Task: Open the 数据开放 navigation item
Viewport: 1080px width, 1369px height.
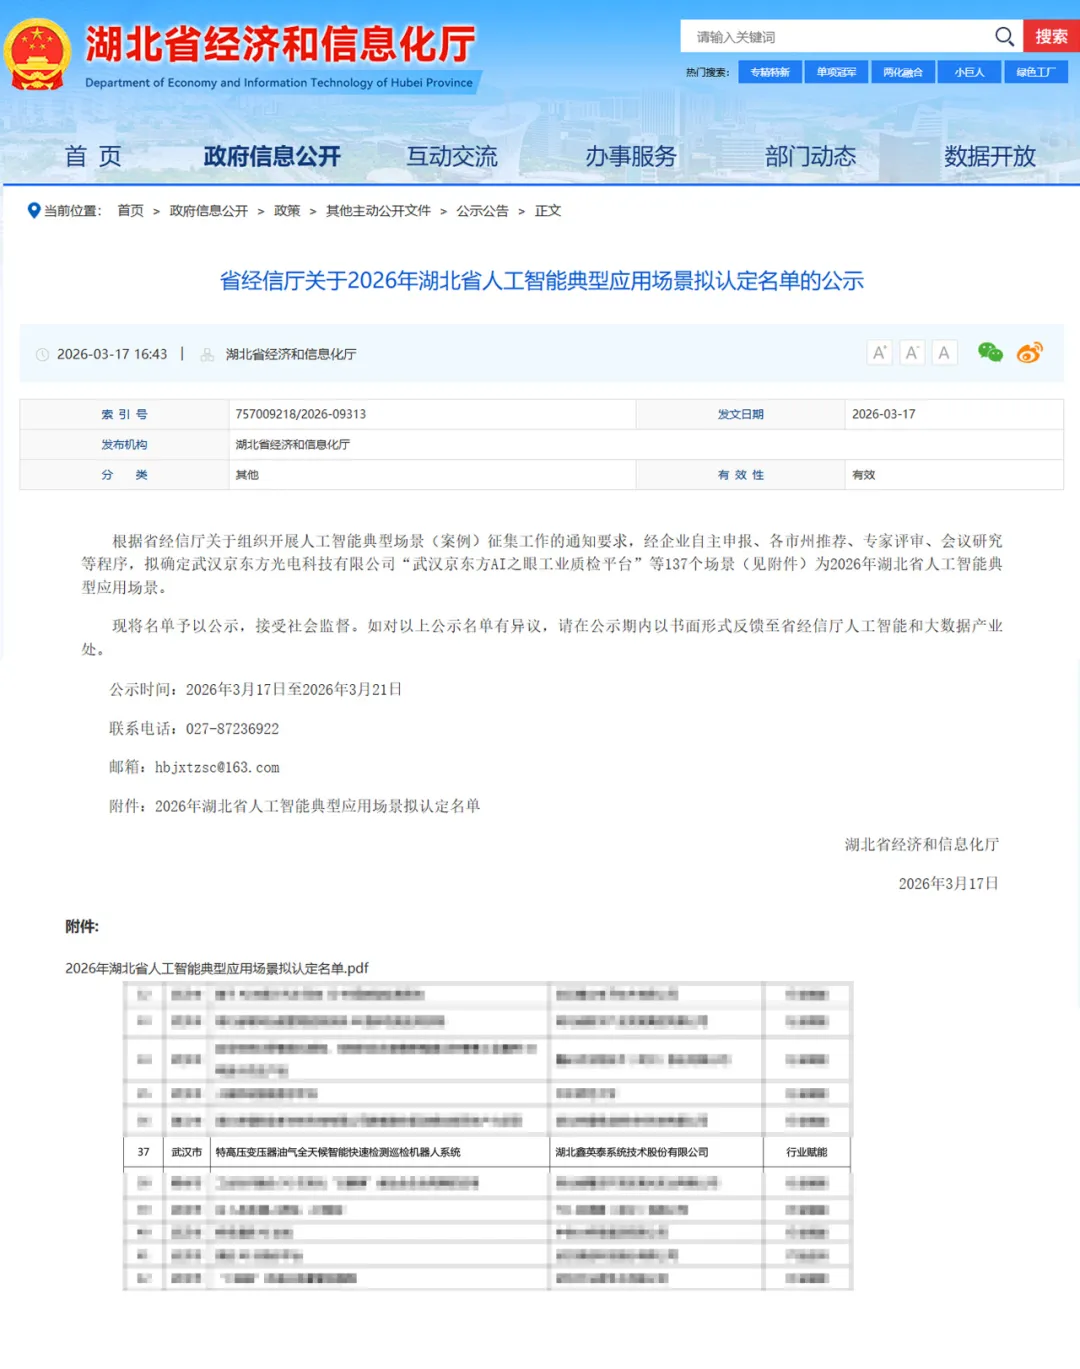Action: point(990,157)
